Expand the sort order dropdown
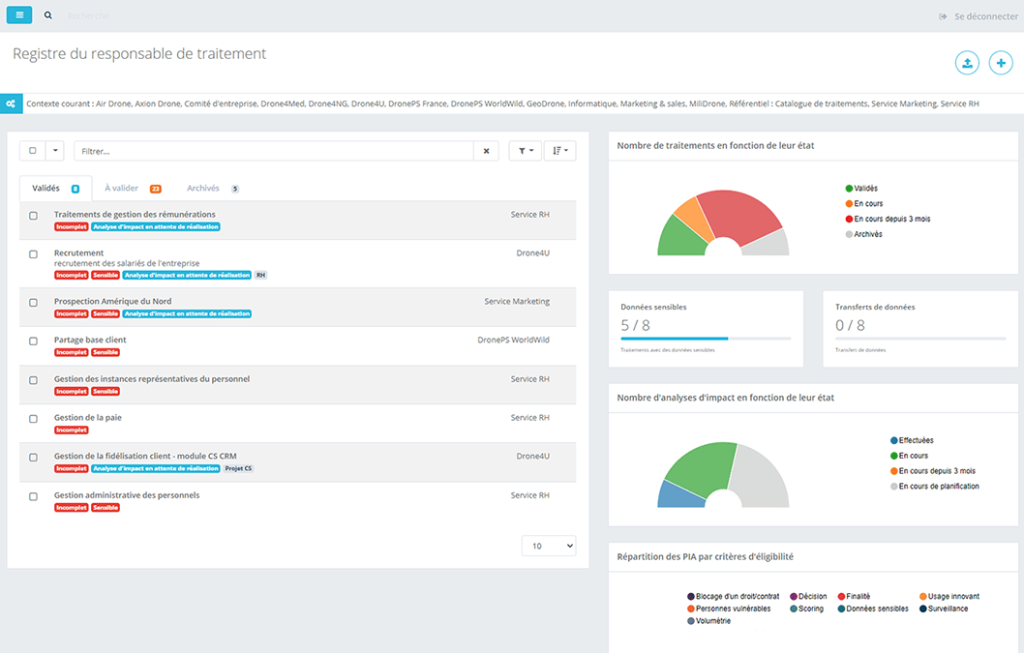Viewport: 1024px width, 653px height. [560, 151]
